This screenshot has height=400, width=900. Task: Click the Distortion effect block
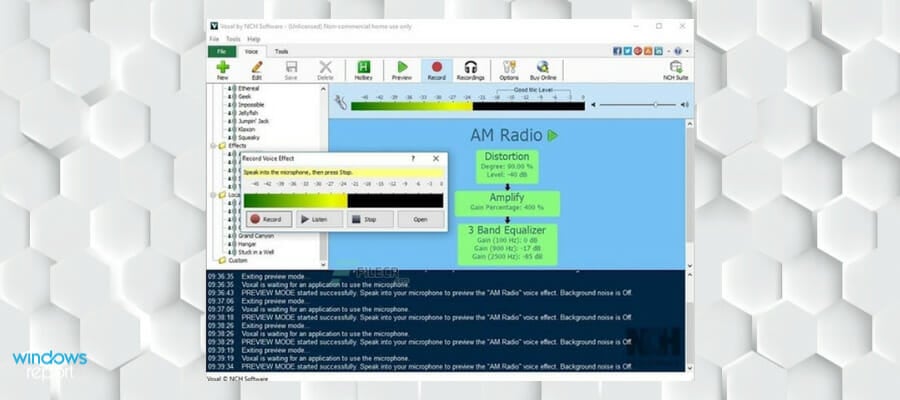coord(507,166)
